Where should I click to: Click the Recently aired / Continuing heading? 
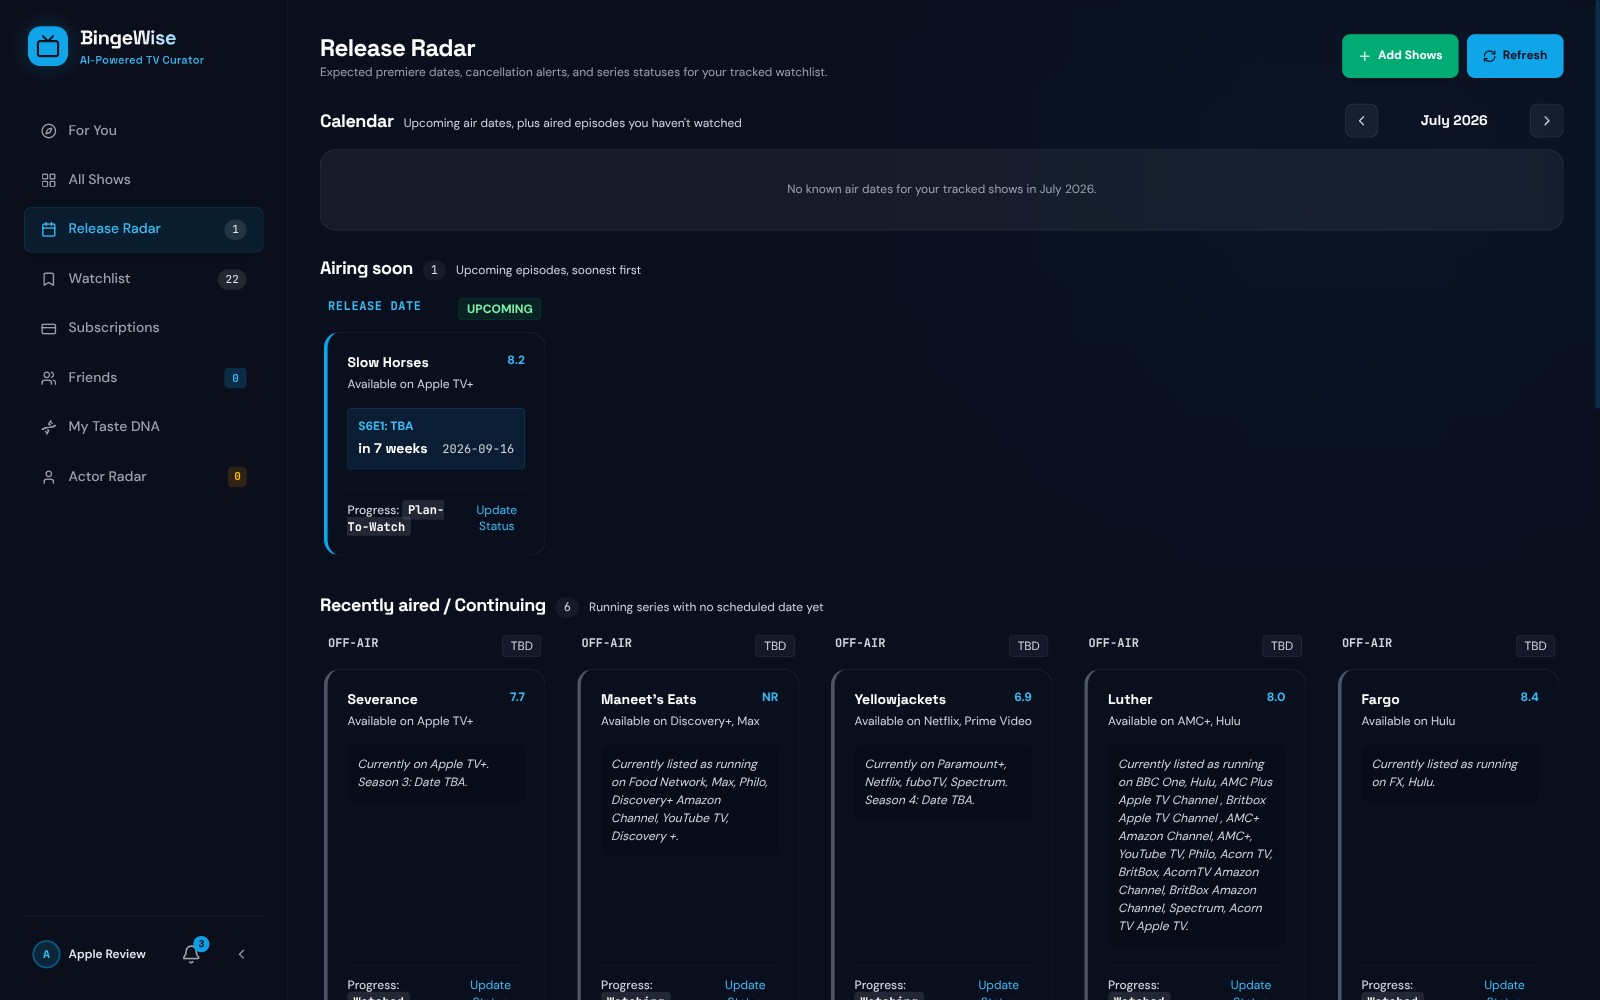pyautogui.click(x=433, y=606)
